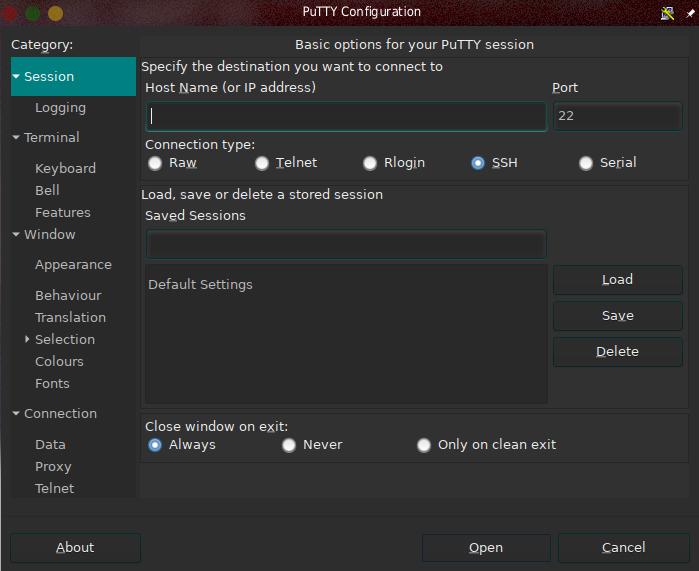
Task: Open the Appearance category
Action: click(74, 265)
